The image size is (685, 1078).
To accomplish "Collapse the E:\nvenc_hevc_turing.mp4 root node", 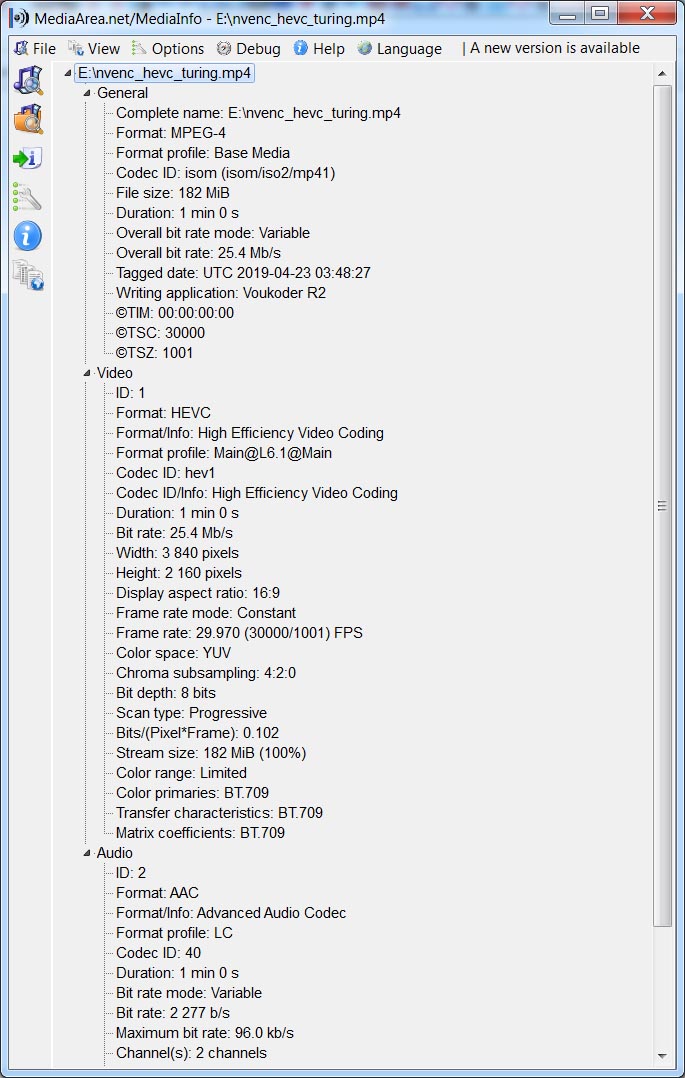I will pyautogui.click(x=68, y=74).
